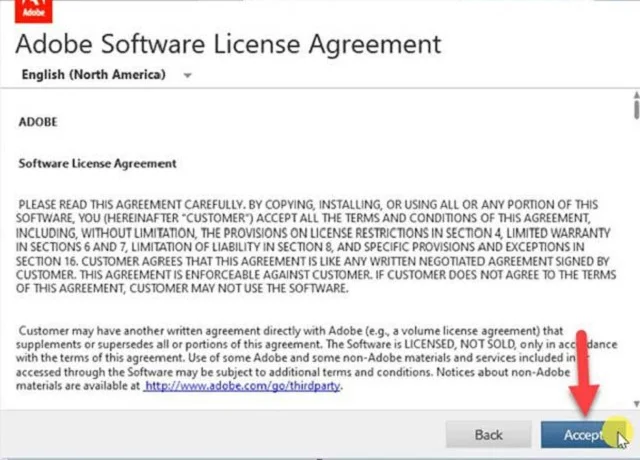Click the Adobe Software License Agreement title
This screenshot has height=460, width=640.
229,44
